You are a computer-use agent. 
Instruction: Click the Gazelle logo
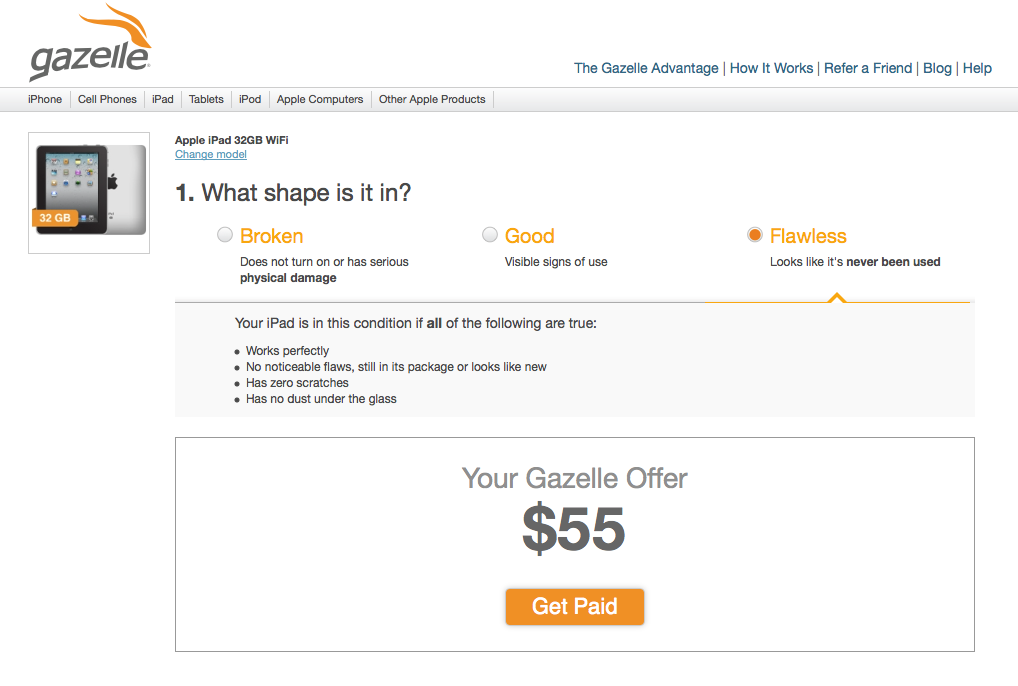90,42
